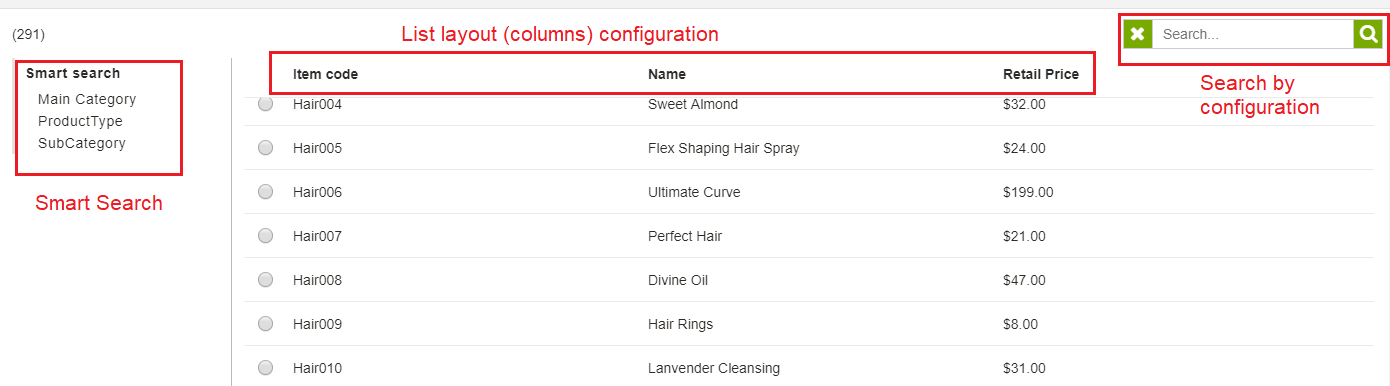Select the Hair005 radio button
This screenshot has width=1390, height=386.
265,148
